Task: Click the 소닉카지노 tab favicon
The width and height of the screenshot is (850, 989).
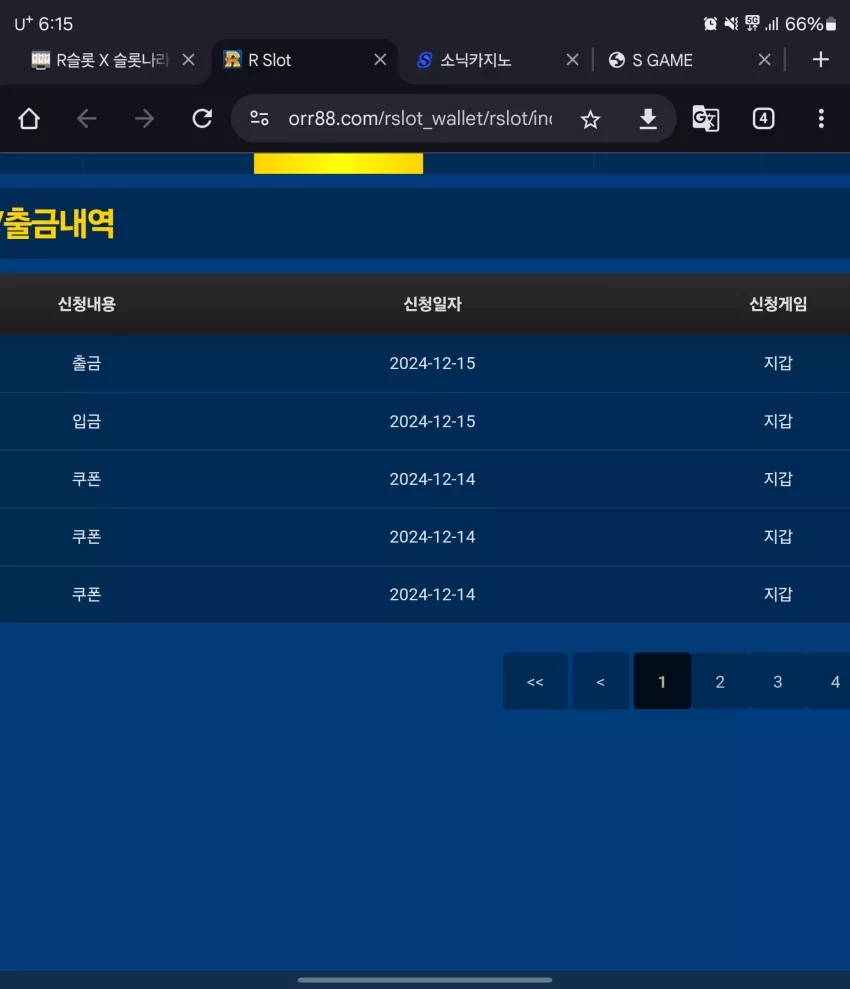Action: pos(424,60)
